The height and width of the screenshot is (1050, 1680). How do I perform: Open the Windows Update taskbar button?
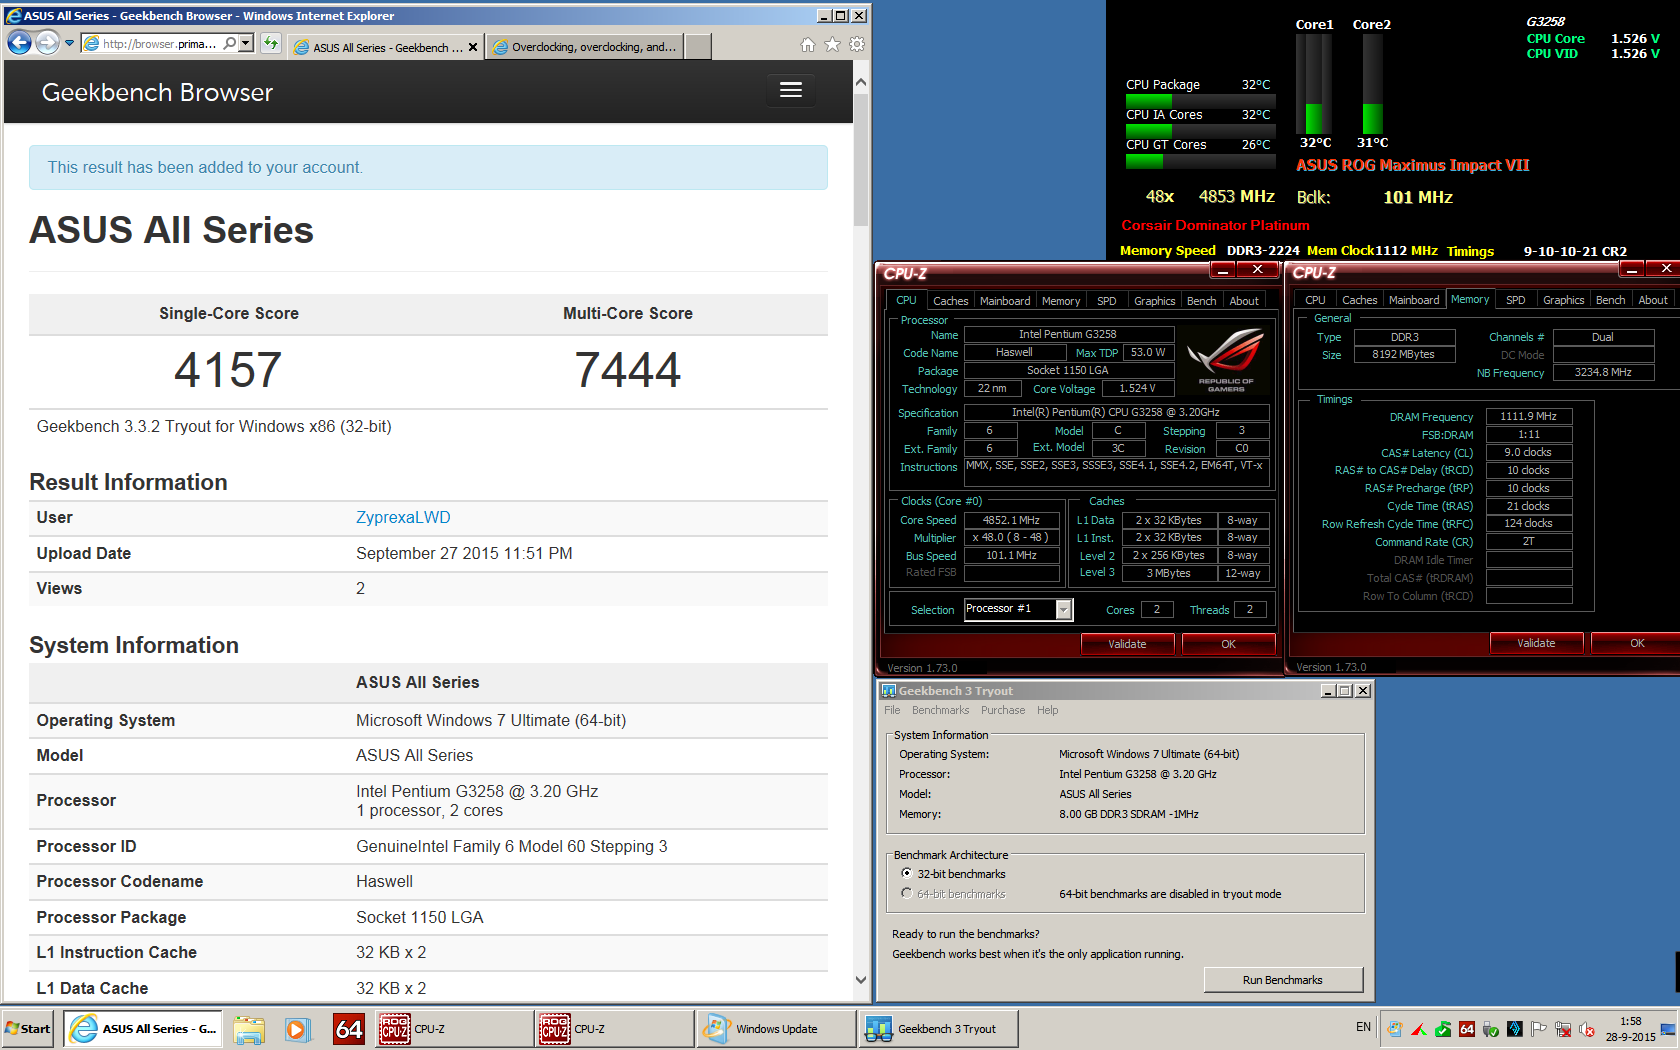[776, 1029]
